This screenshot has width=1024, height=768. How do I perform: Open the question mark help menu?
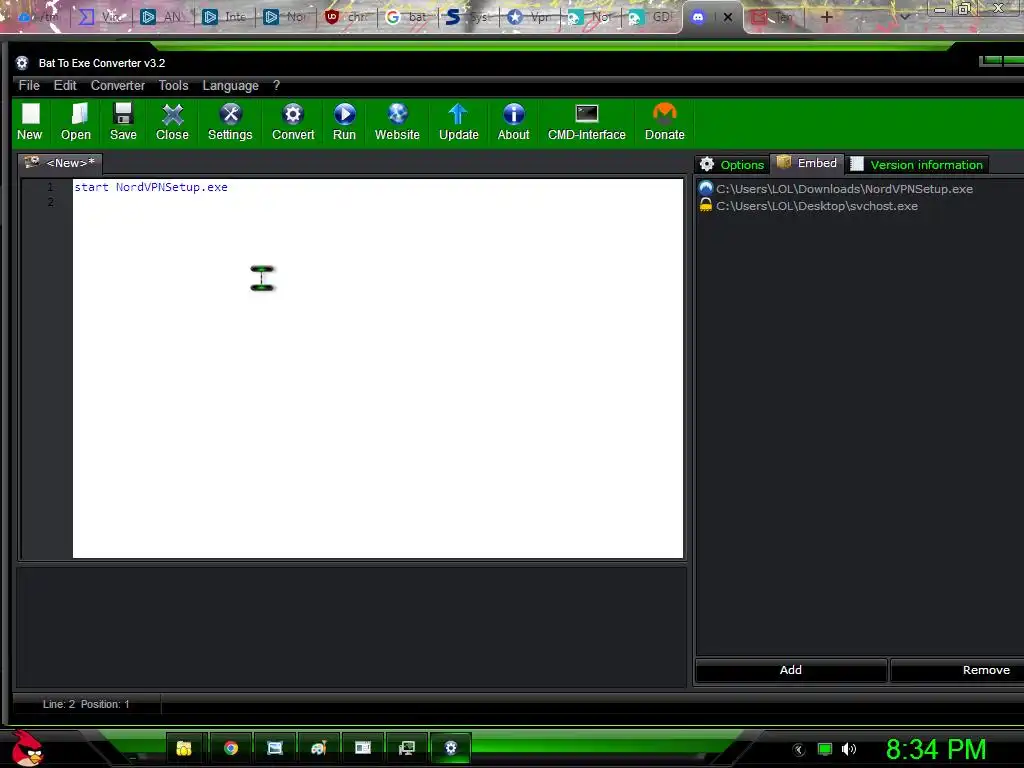276,86
